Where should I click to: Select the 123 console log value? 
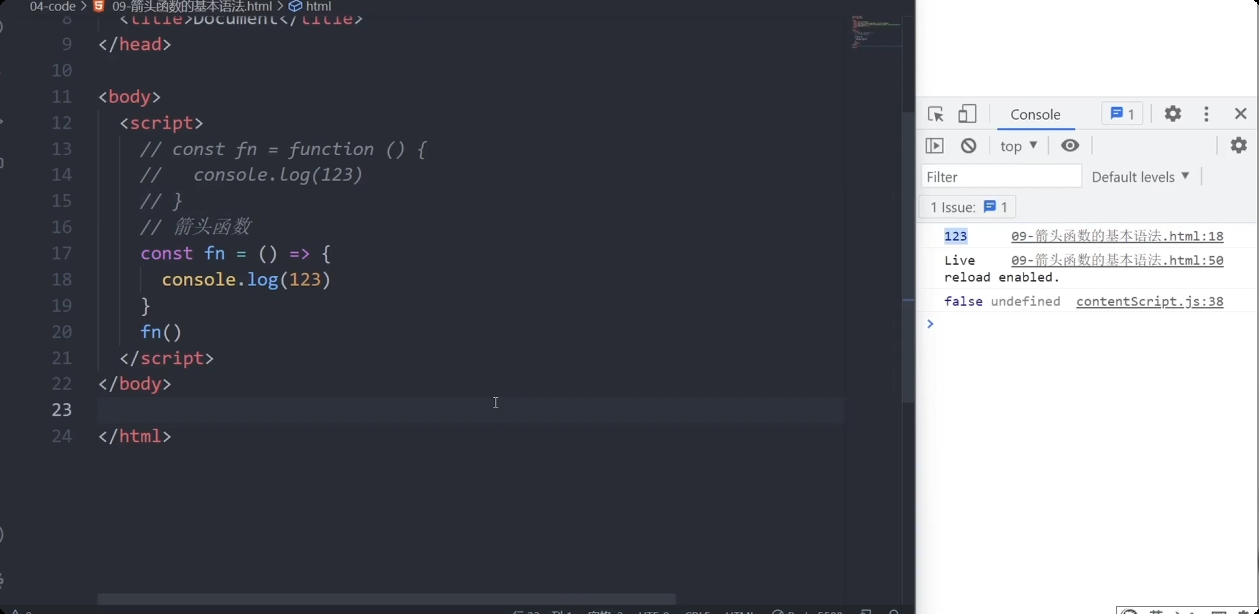pos(956,236)
